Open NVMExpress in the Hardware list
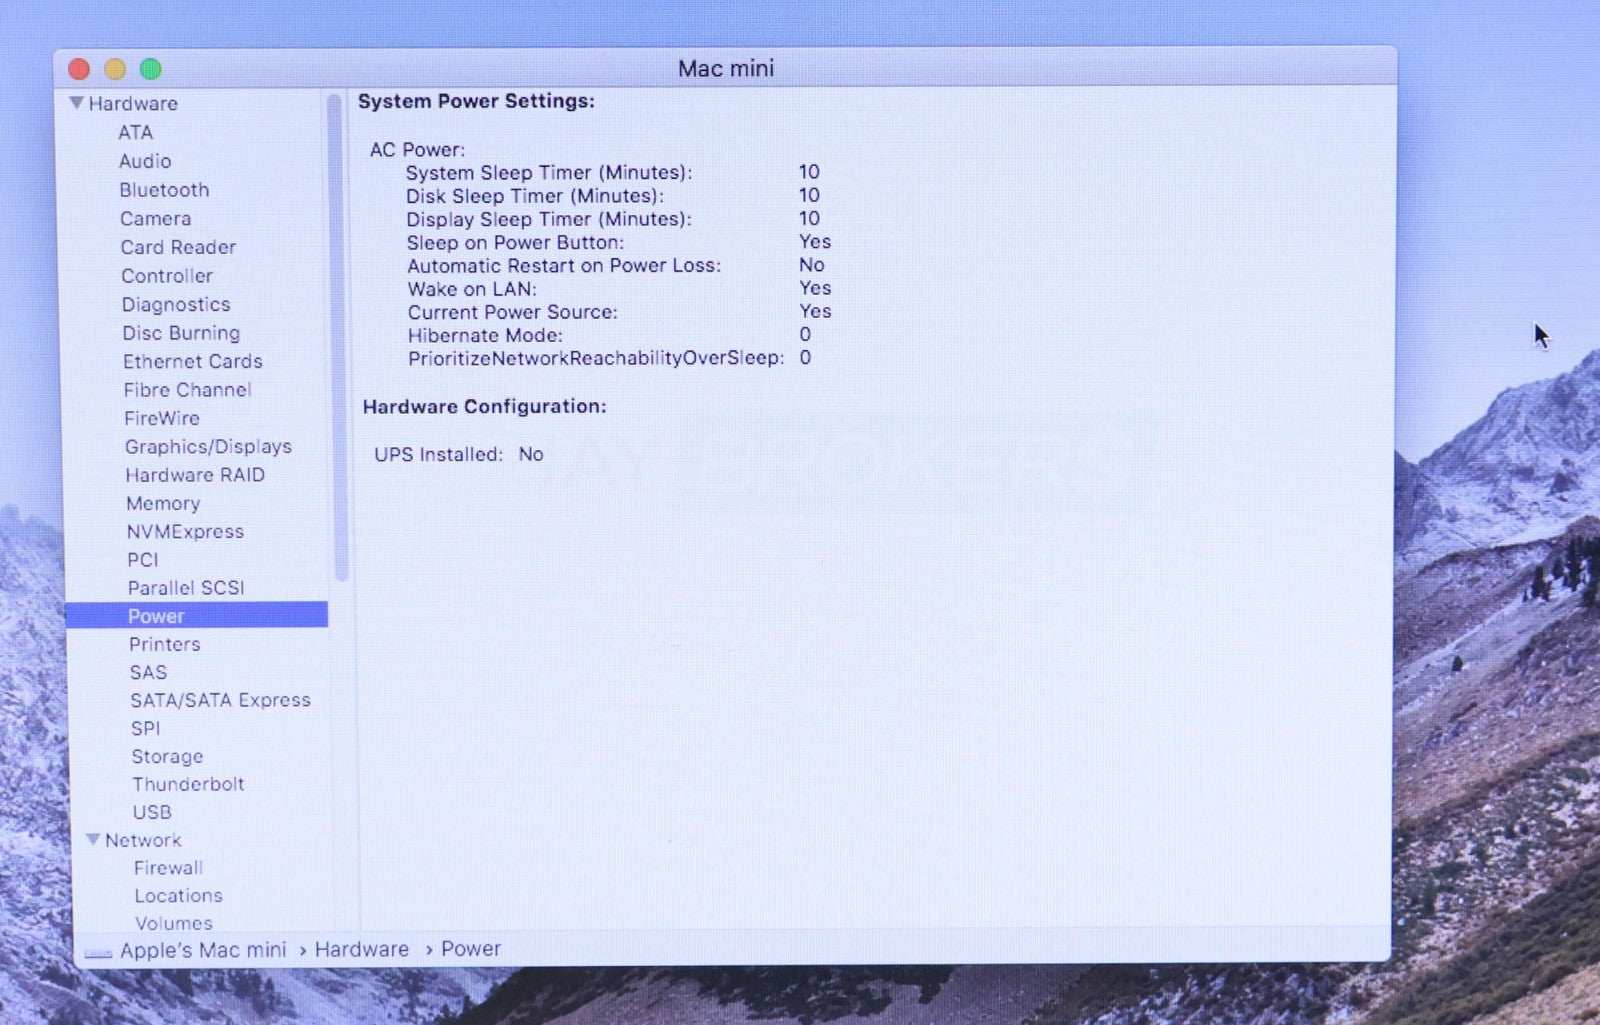This screenshot has height=1025, width=1600. click(185, 532)
